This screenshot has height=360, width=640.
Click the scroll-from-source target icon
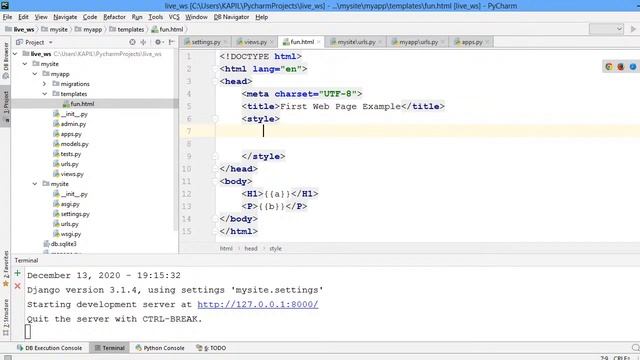132,42
